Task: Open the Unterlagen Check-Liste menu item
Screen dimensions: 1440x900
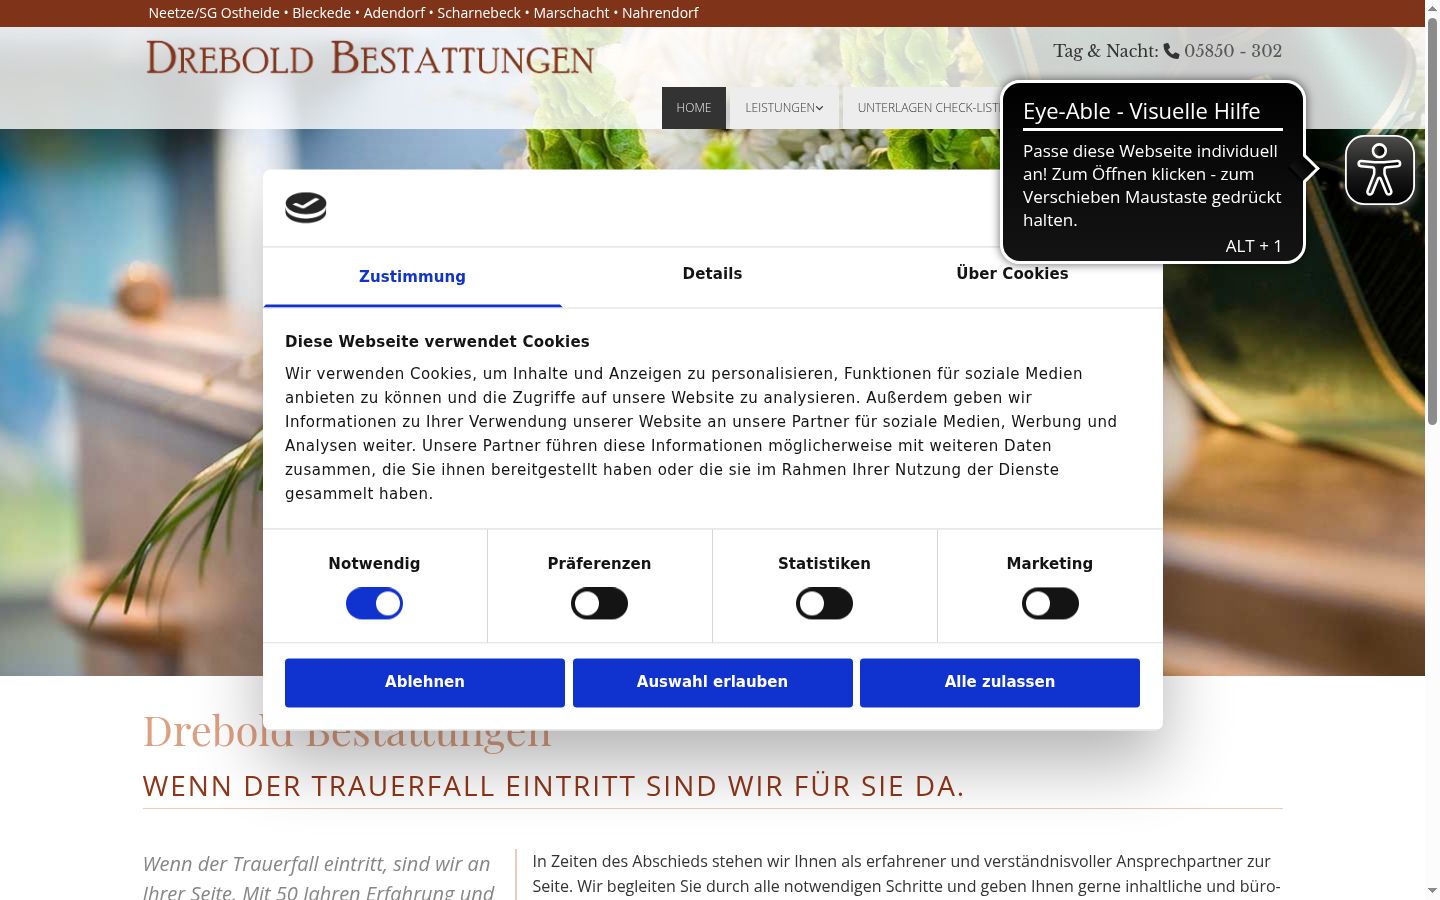Action: (x=926, y=108)
